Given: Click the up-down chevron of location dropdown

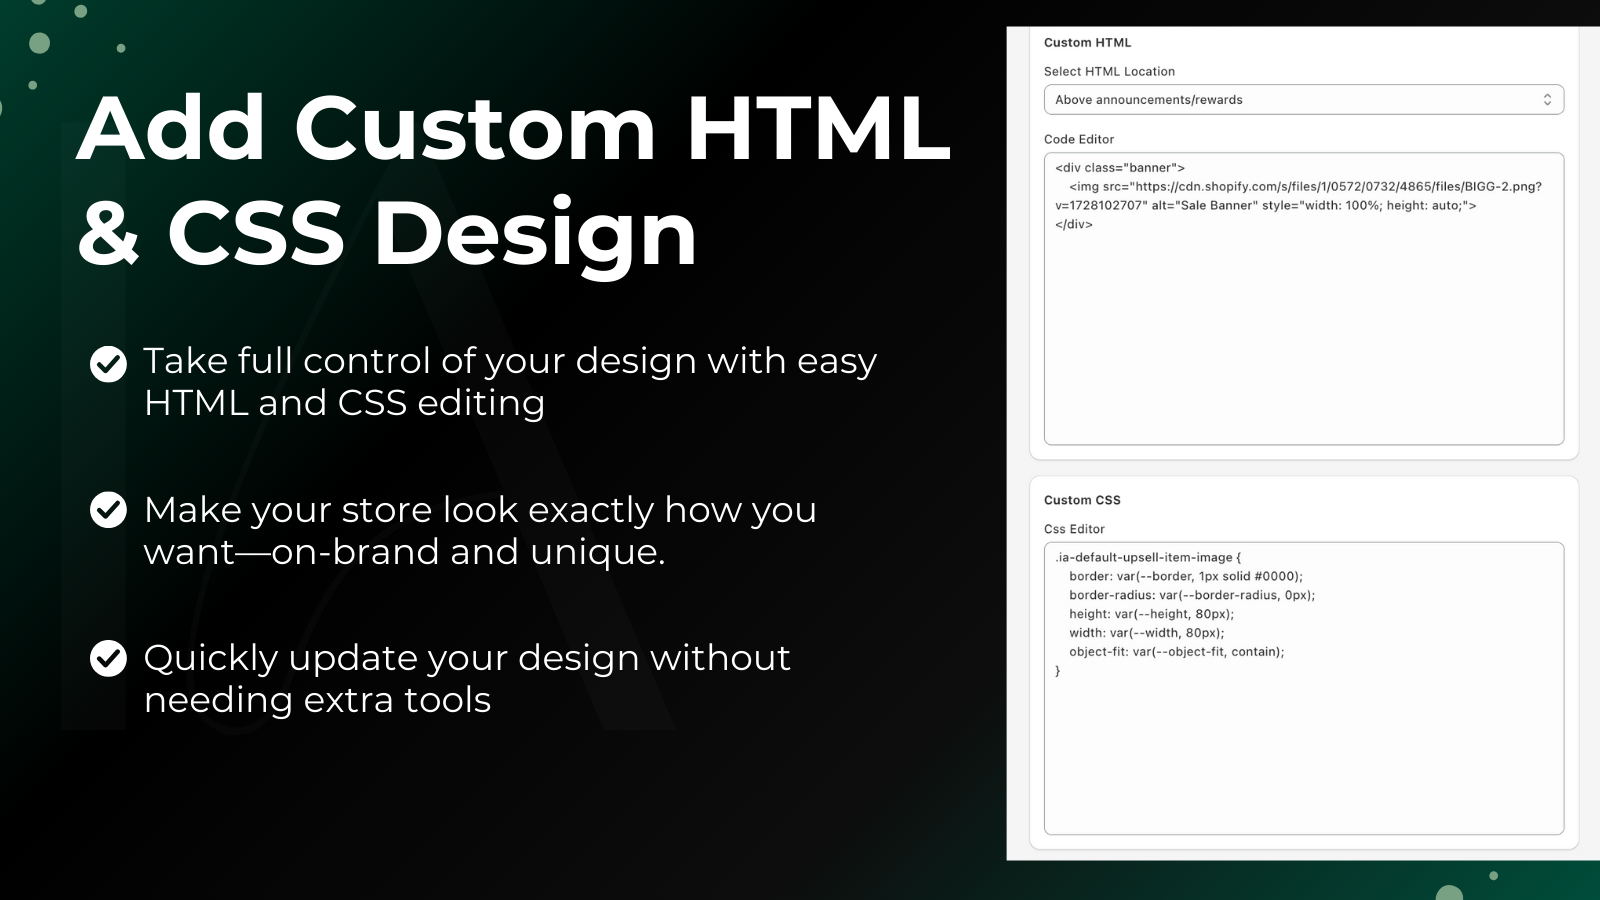Looking at the screenshot, I should [1547, 100].
